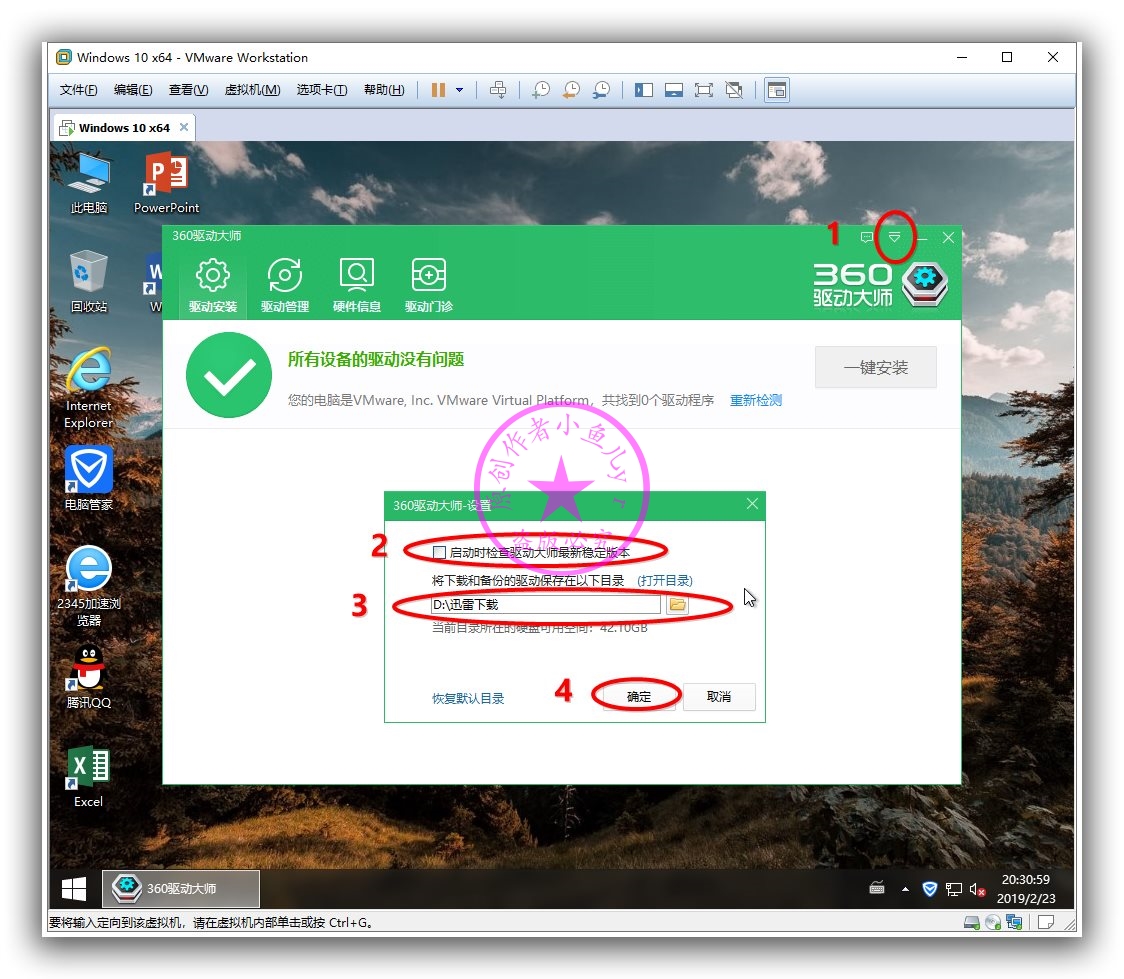Open the 驱动安装 section
This screenshot has width=1124, height=979.
tap(213, 286)
